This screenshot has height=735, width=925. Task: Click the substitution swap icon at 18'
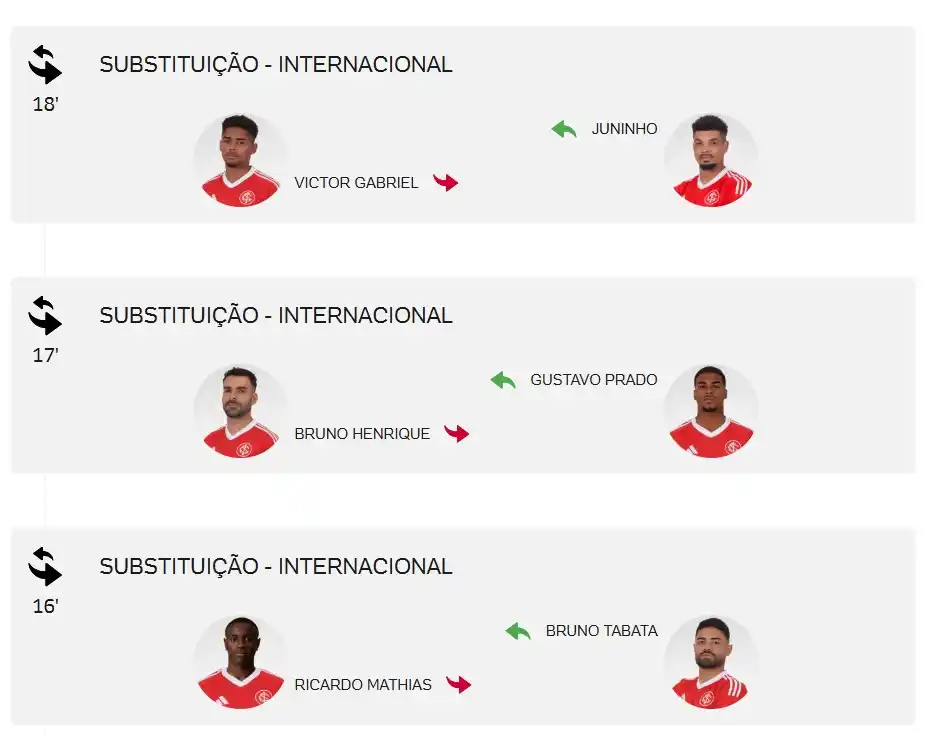coord(45,64)
